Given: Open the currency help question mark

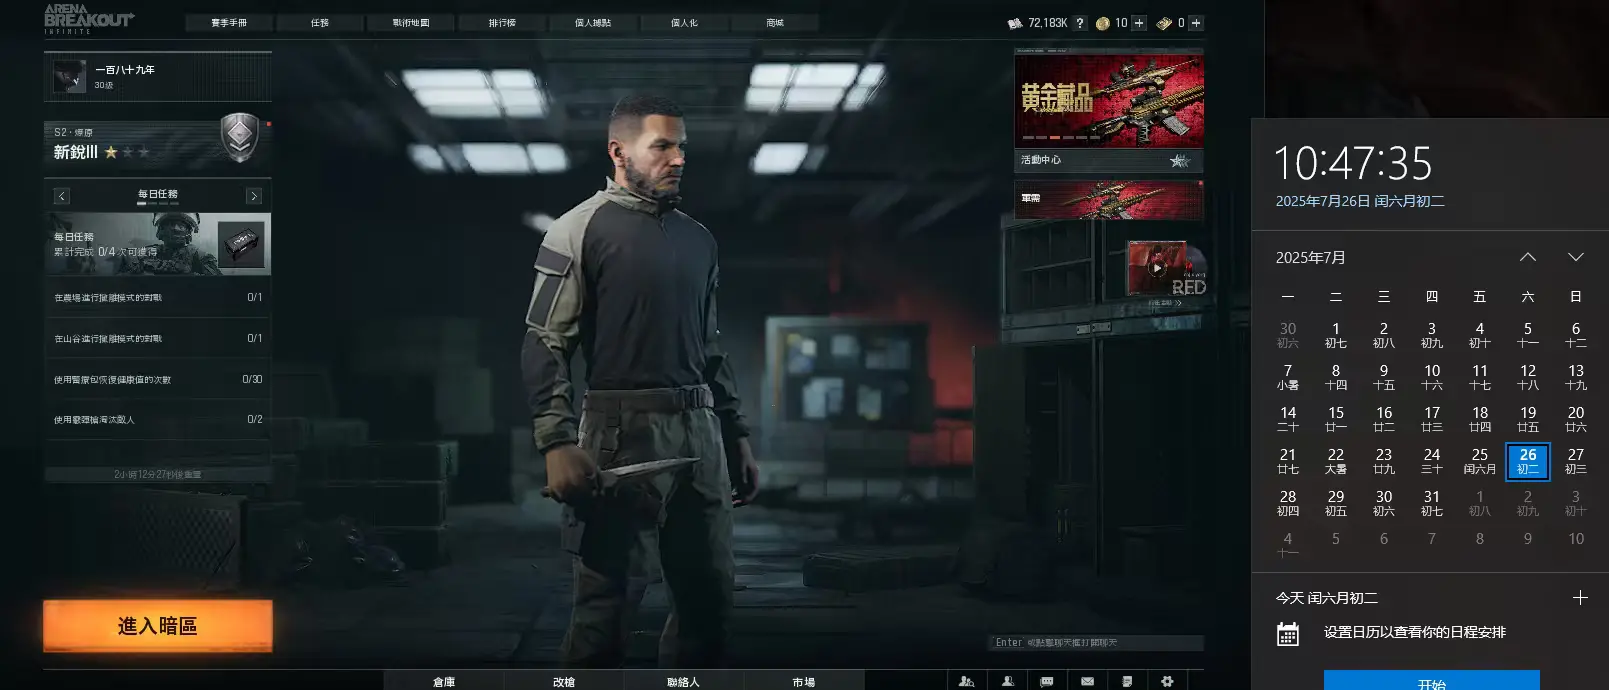Looking at the screenshot, I should (1080, 23).
